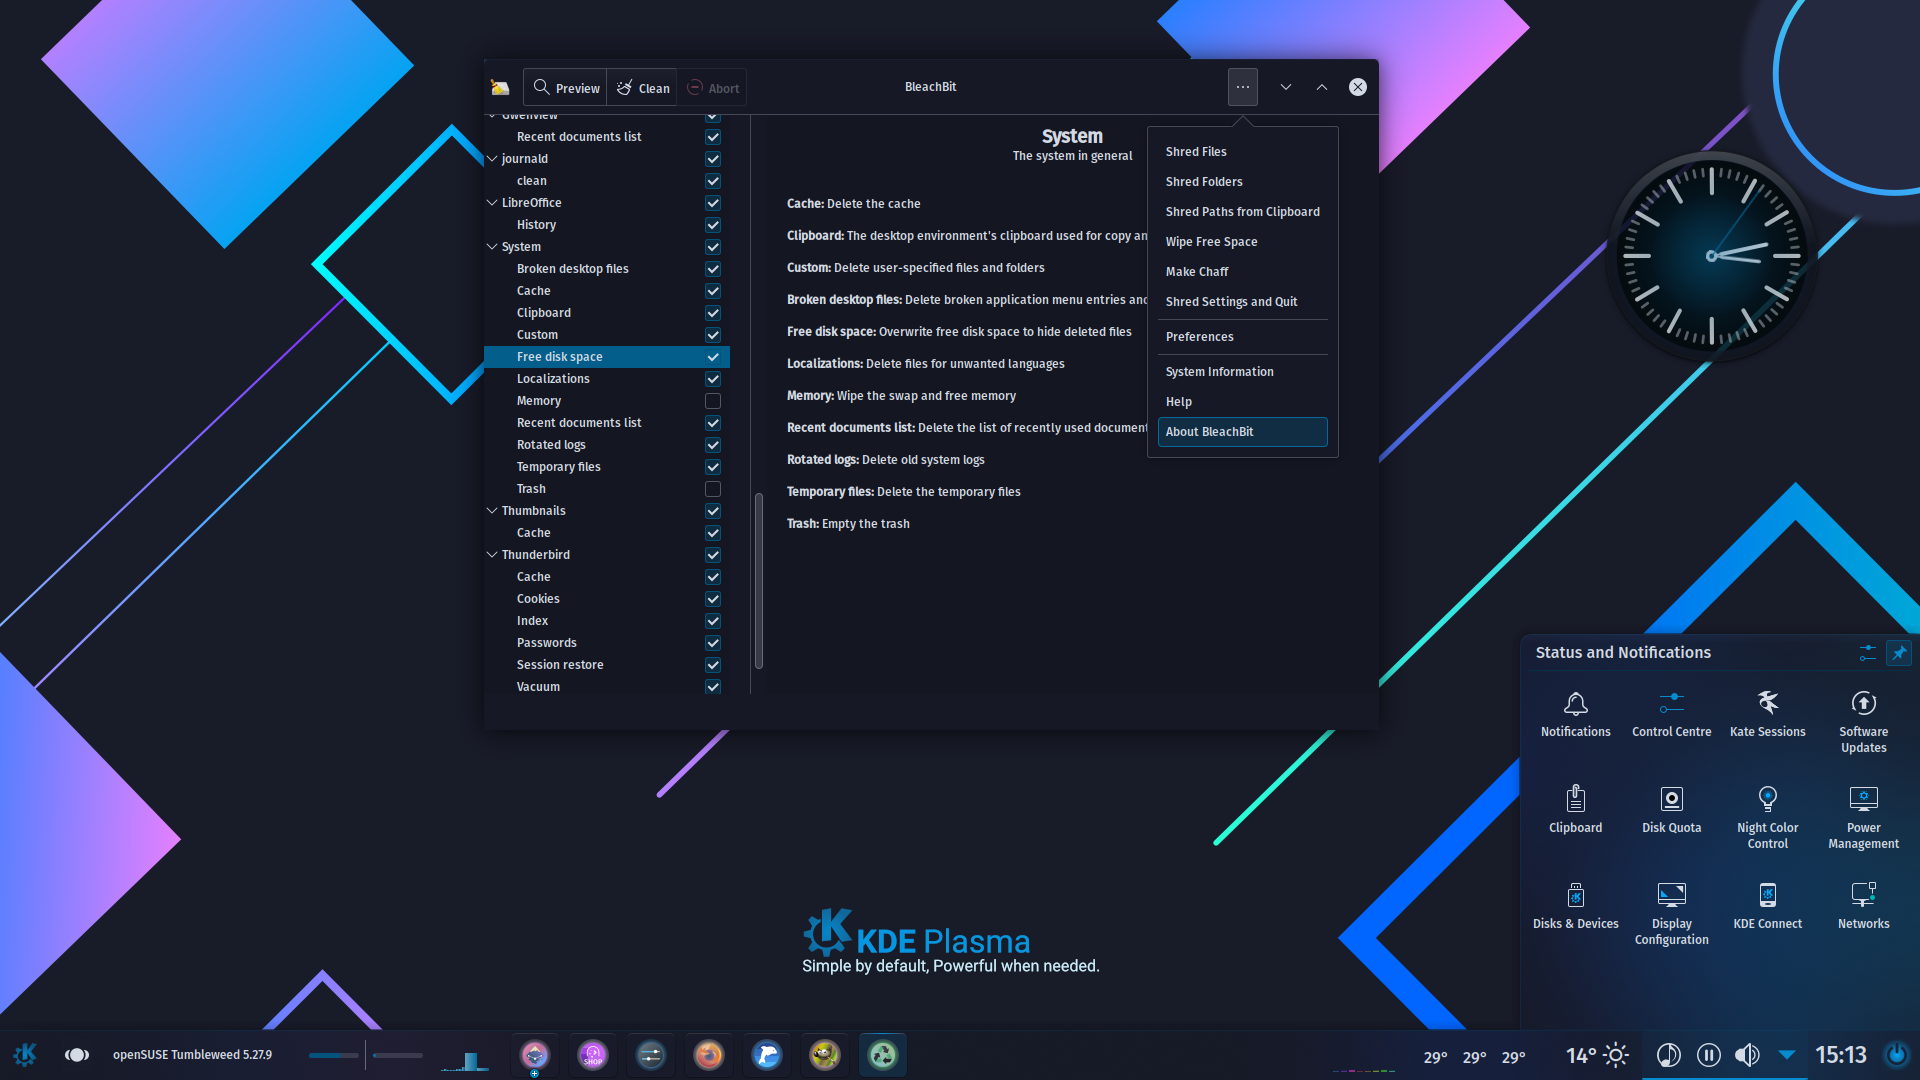Enable the Memory checkbox
Viewport: 1920px width, 1080px height.
point(713,401)
